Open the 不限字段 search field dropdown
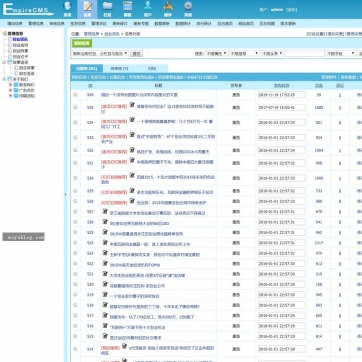The height and width of the screenshot is (362, 362). coord(341,53)
